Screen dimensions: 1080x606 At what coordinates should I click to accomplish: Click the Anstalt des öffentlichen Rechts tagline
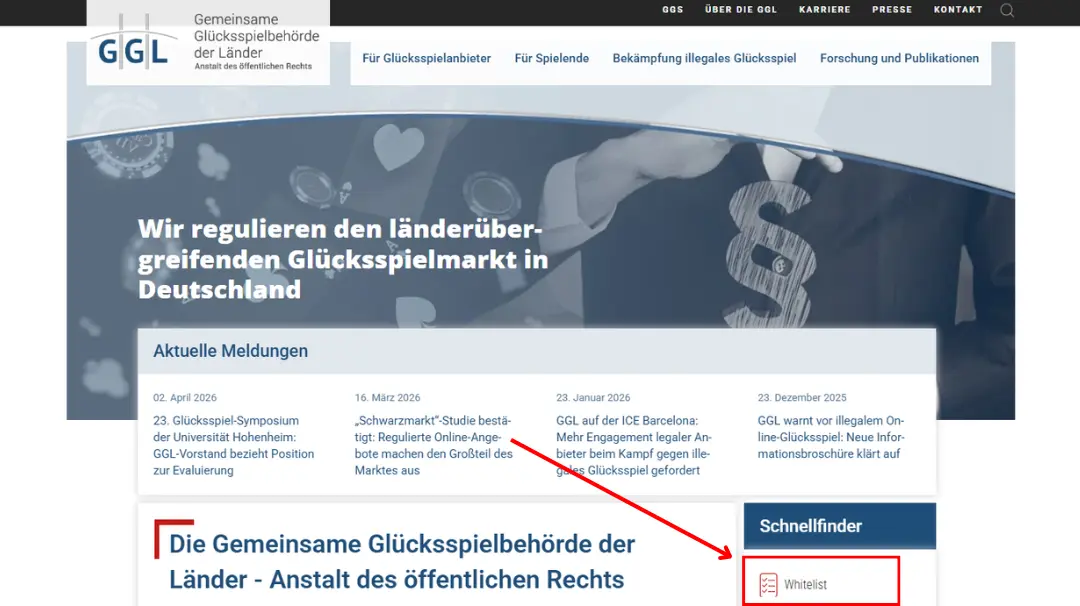253,66
